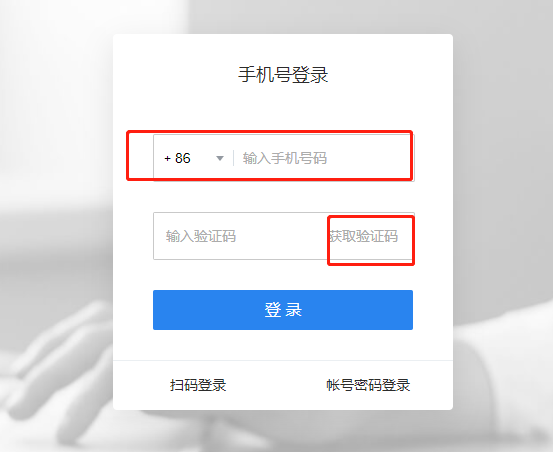553x452 pixels.
Task: Click the 录 character on the blue button
Action: coord(294,310)
